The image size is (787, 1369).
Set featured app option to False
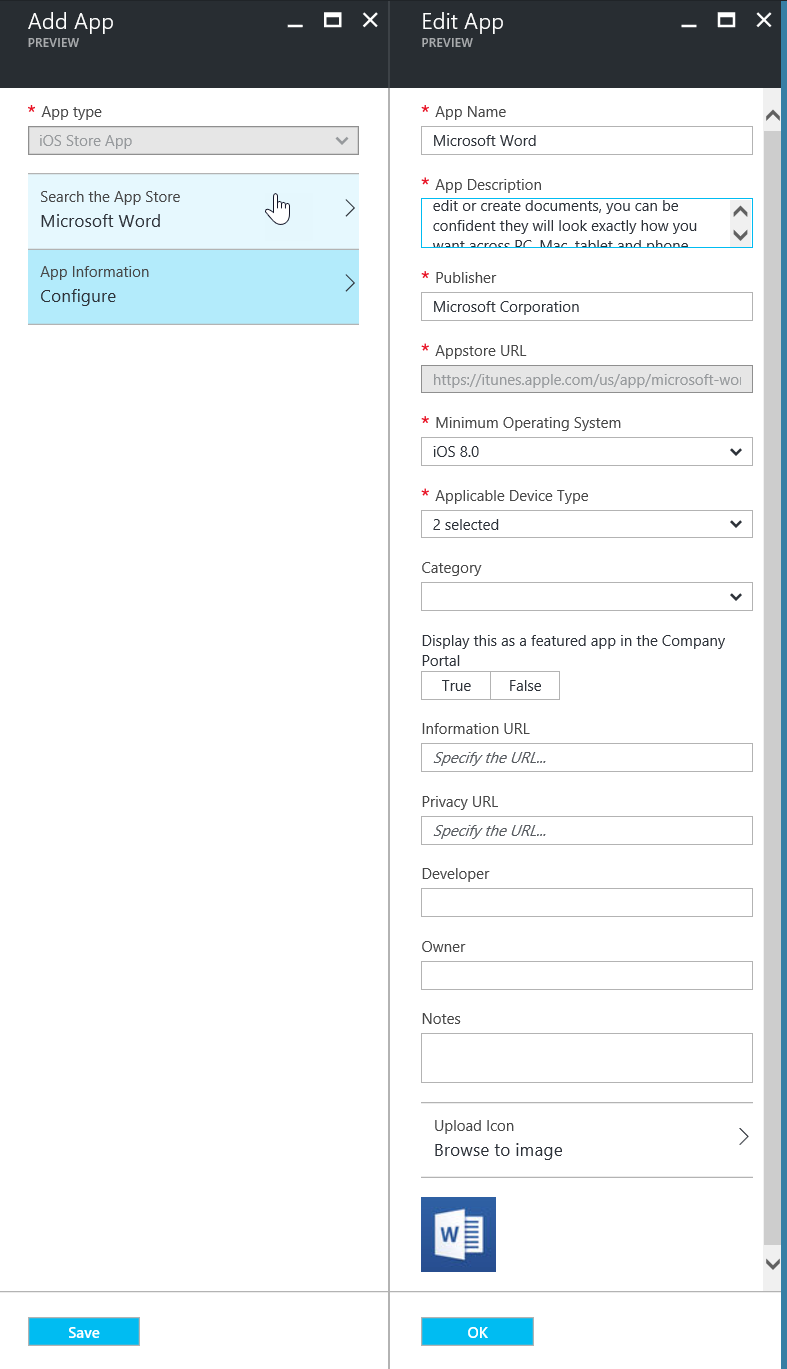click(525, 685)
